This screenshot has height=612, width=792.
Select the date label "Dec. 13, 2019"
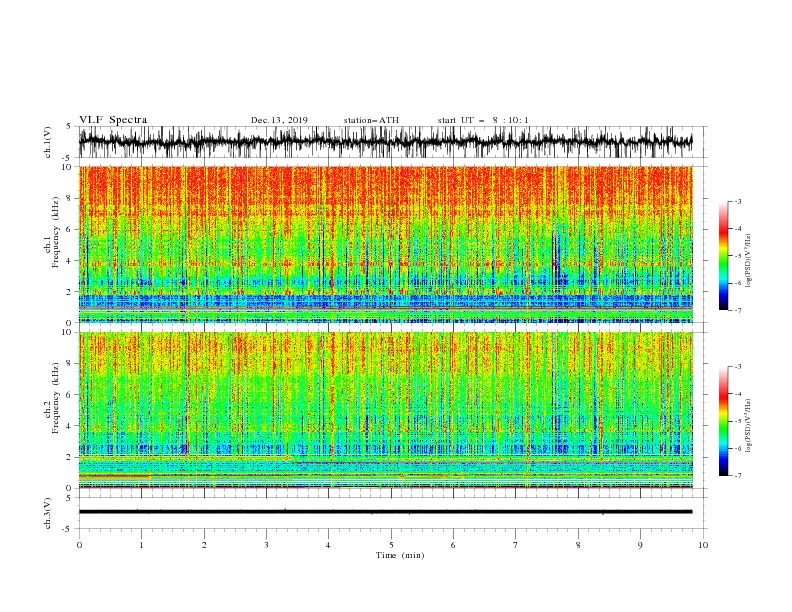pyautogui.click(x=279, y=120)
